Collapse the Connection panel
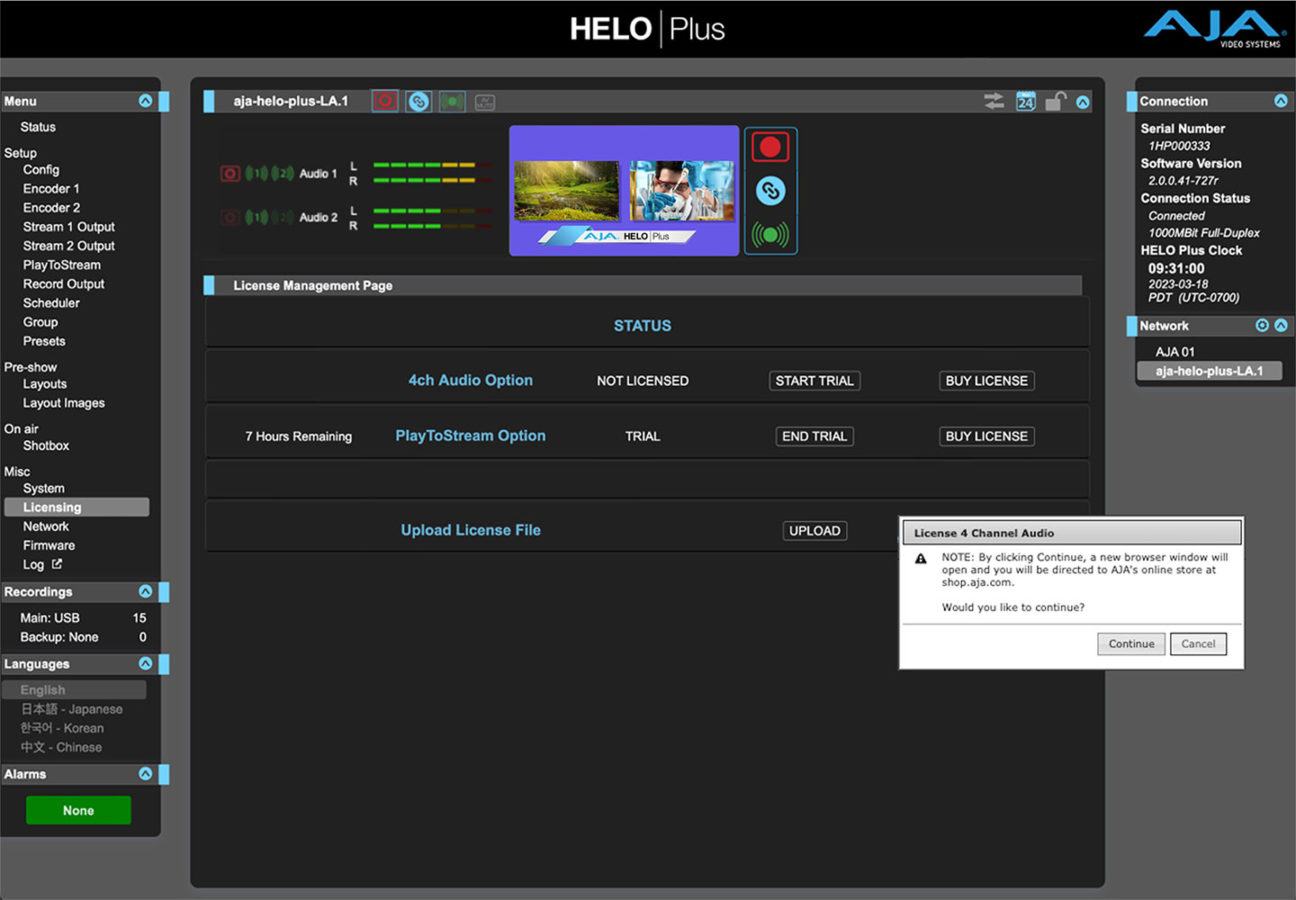The image size is (1296, 900). click(x=1281, y=100)
